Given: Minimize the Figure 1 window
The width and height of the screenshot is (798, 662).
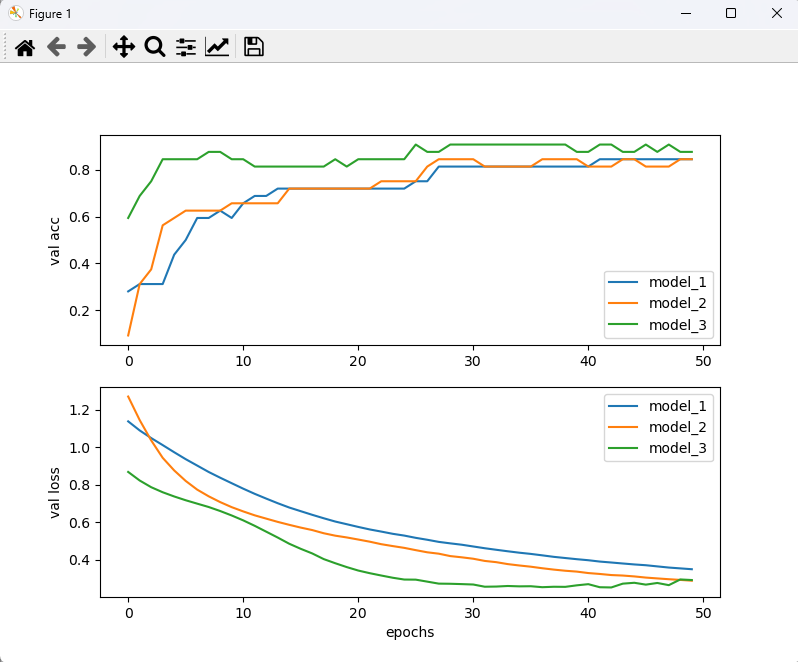Looking at the screenshot, I should pyautogui.click(x=686, y=13).
